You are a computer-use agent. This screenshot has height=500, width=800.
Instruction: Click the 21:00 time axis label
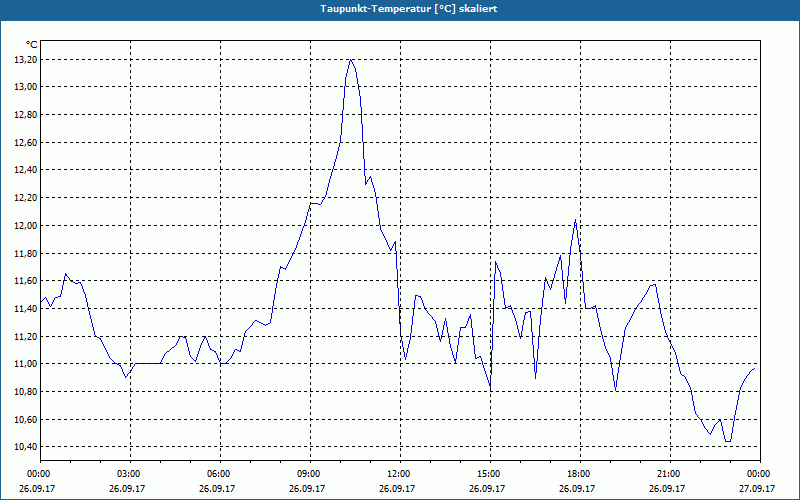coord(670,474)
